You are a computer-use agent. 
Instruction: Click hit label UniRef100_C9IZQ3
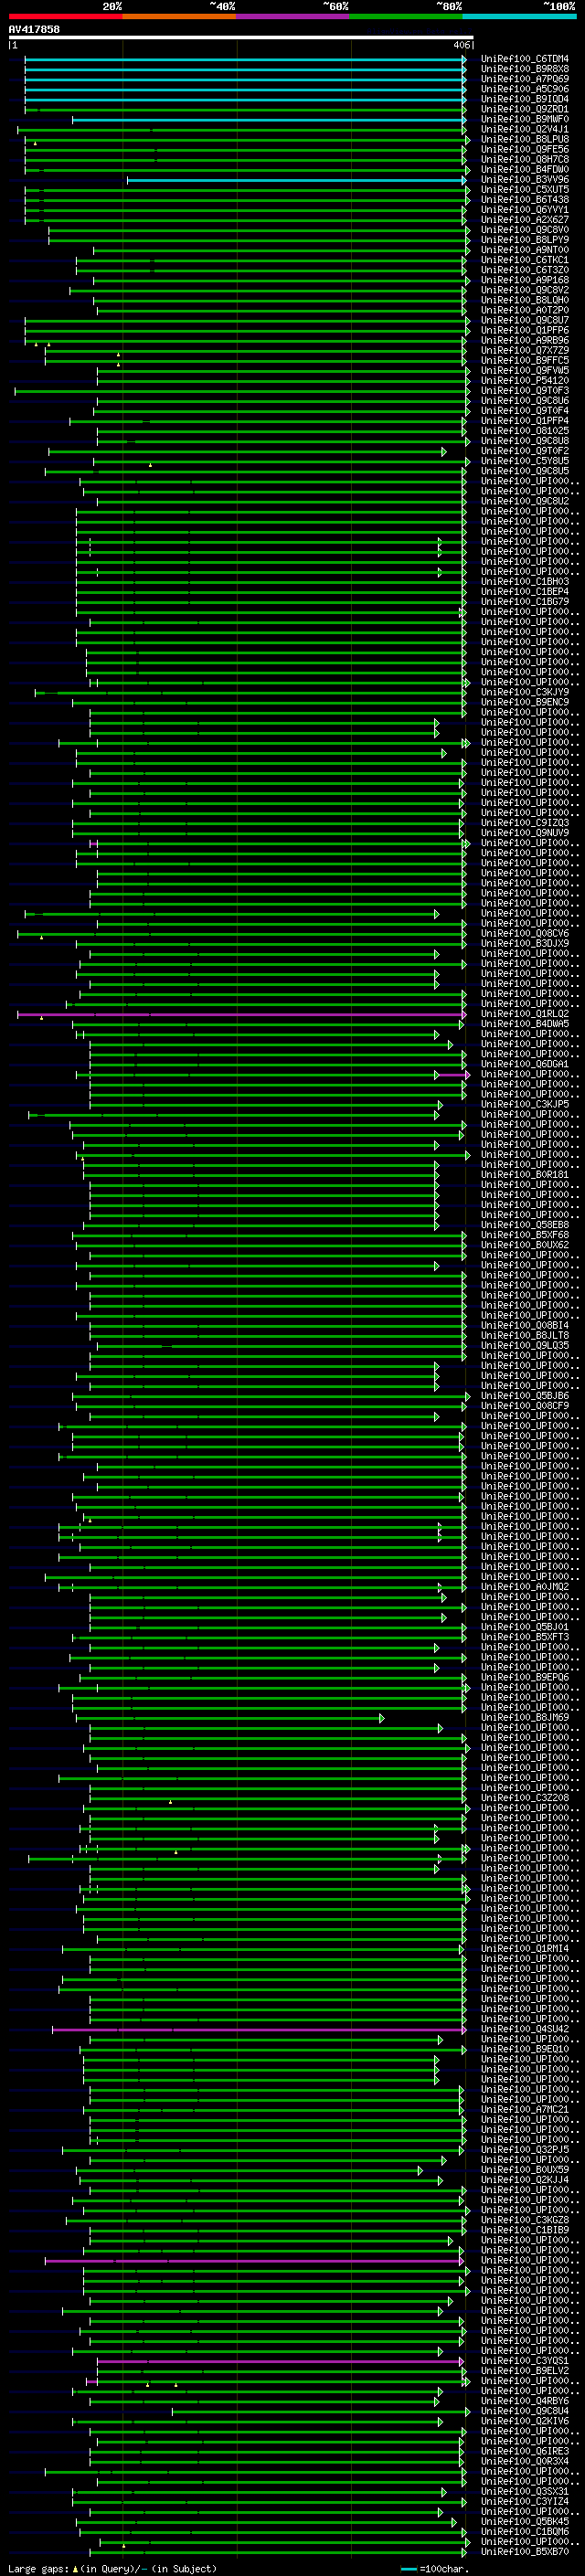(x=524, y=823)
